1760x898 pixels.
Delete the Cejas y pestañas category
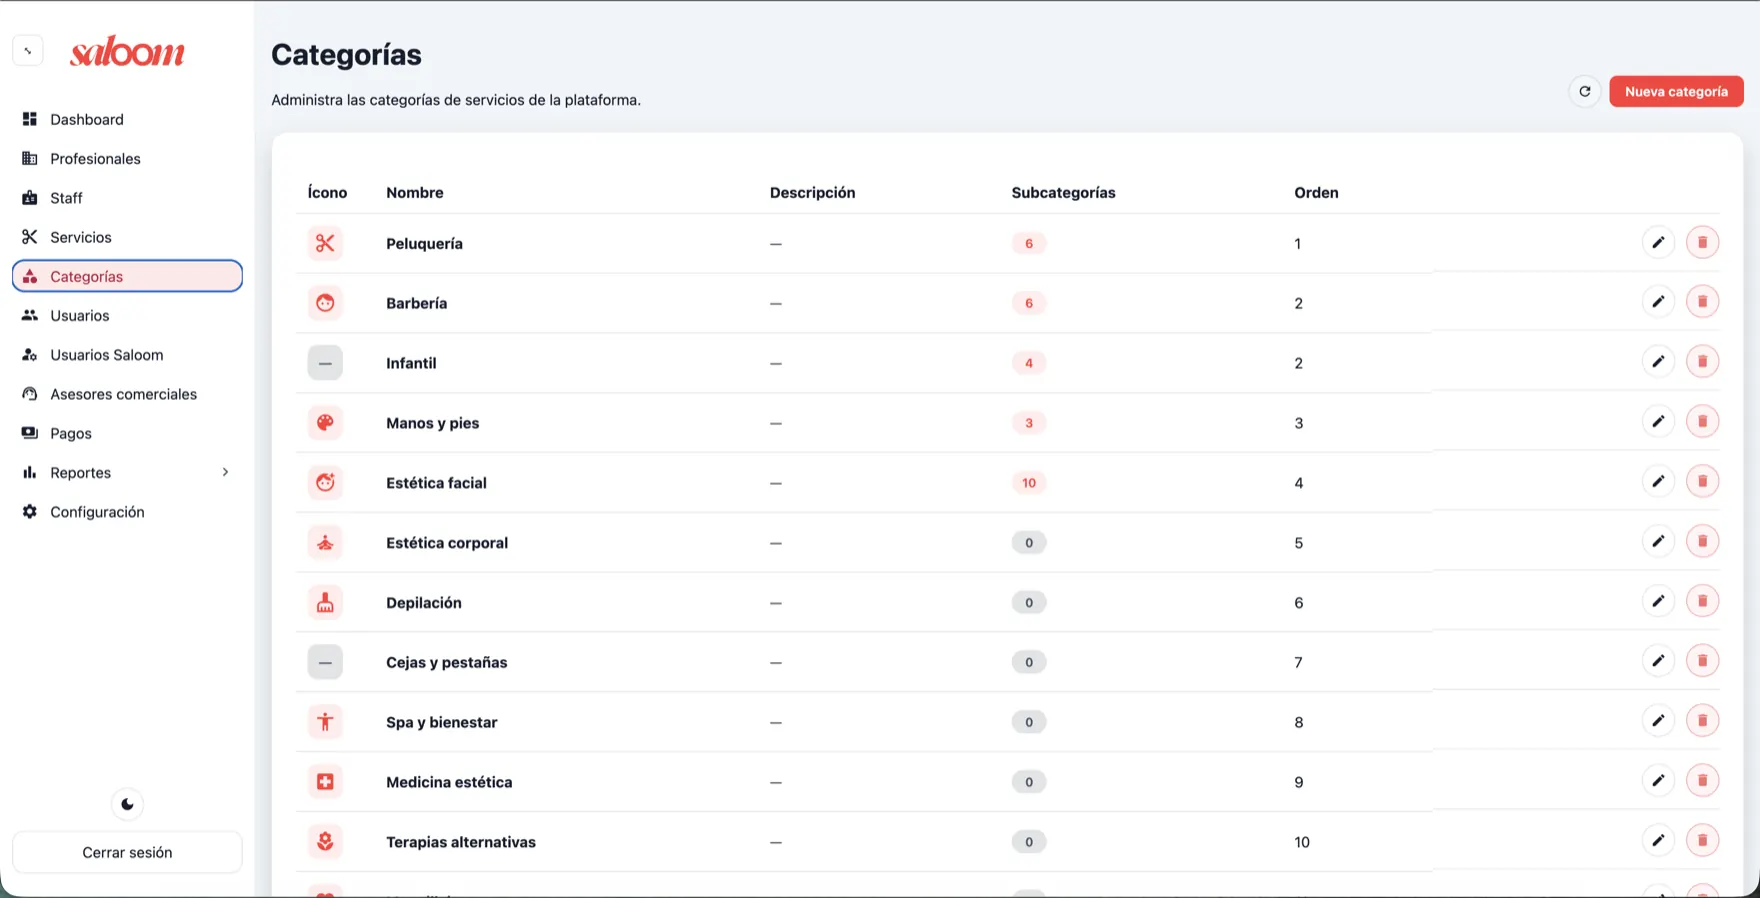point(1702,660)
